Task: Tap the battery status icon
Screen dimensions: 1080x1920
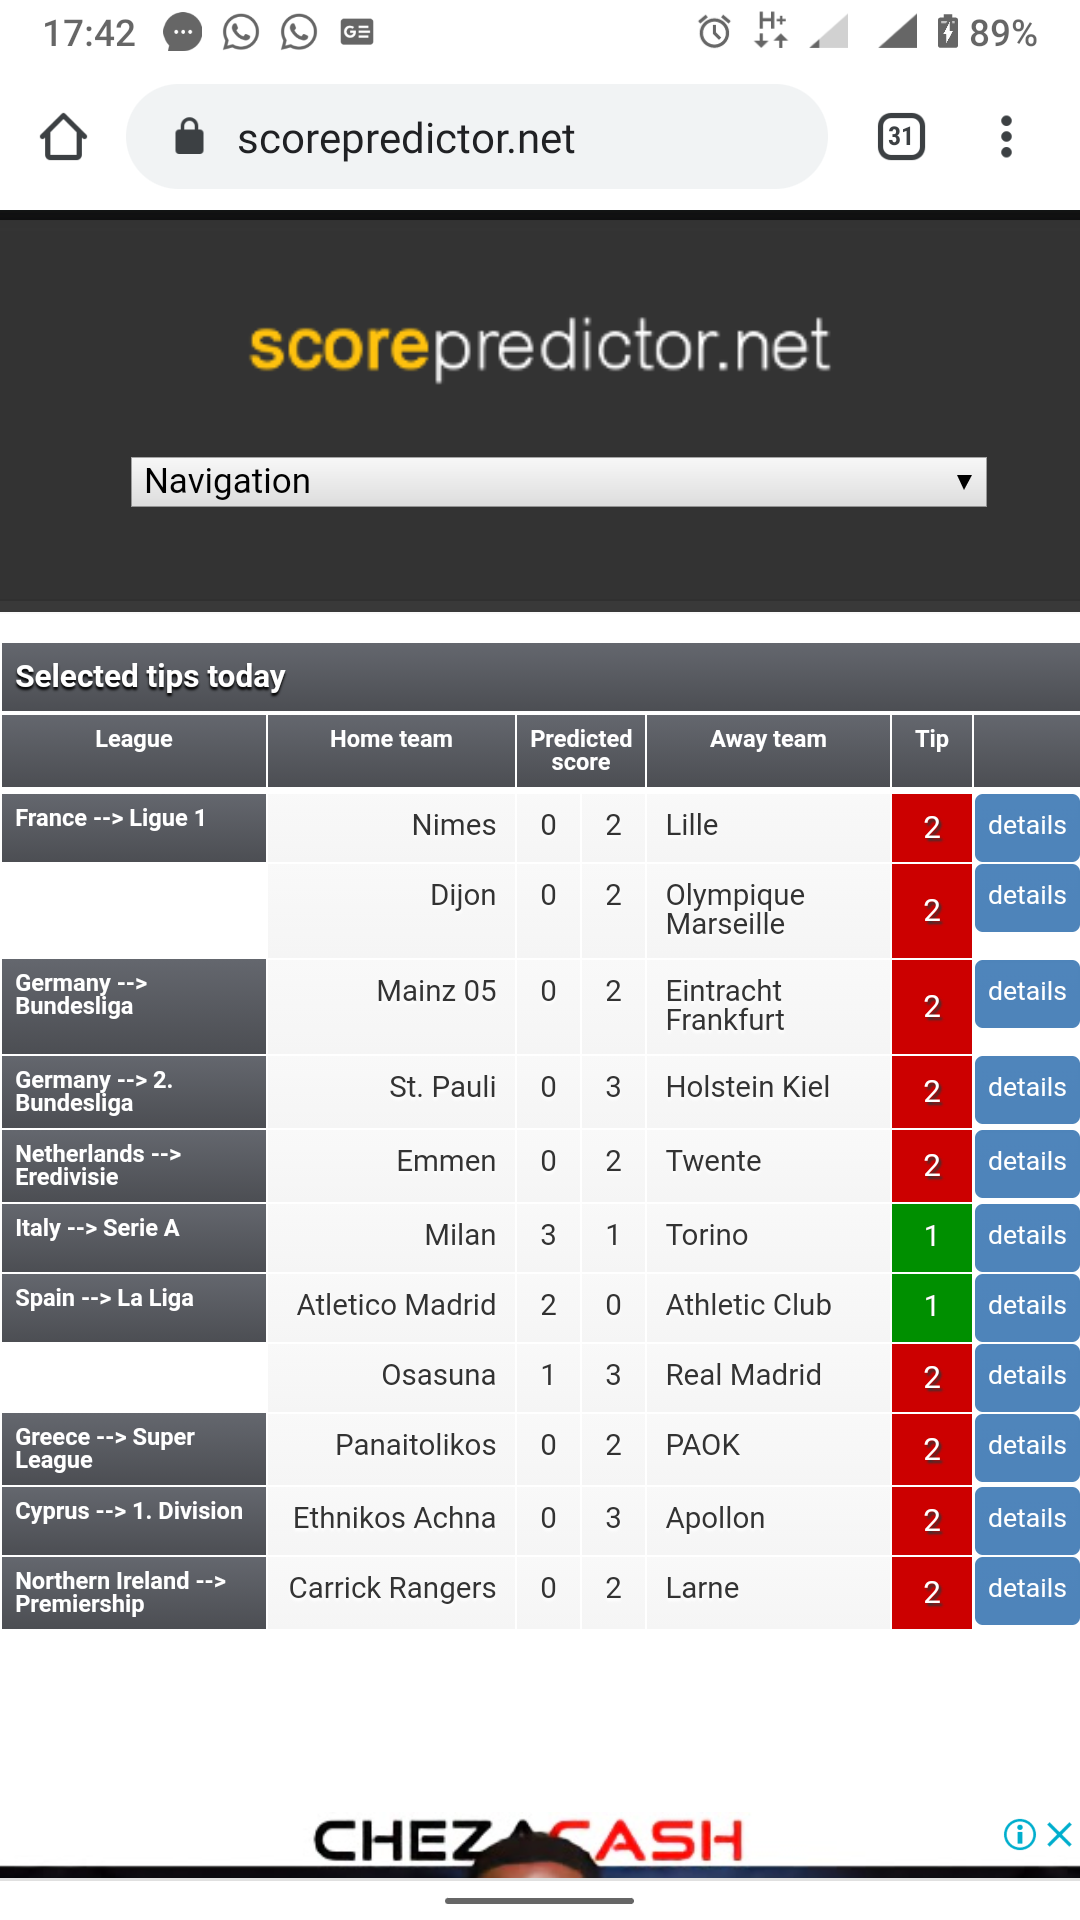Action: [x=947, y=32]
